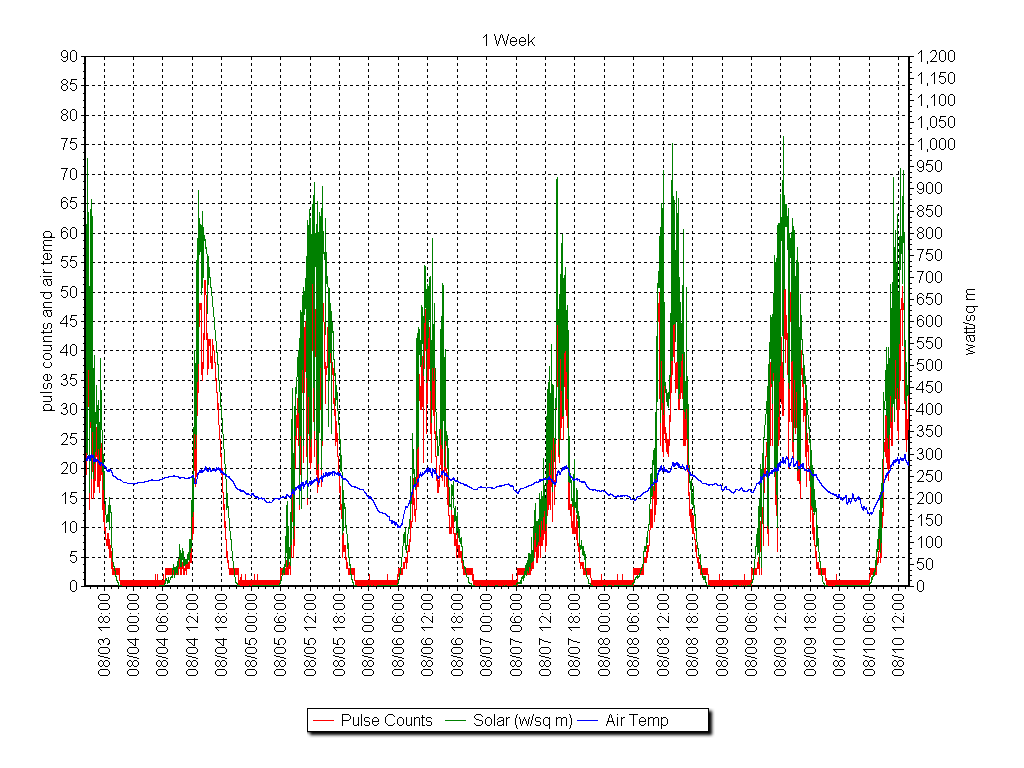Click the "08/10 12:00" time axis label
The height and width of the screenshot is (768, 1024).
[x=898, y=635]
